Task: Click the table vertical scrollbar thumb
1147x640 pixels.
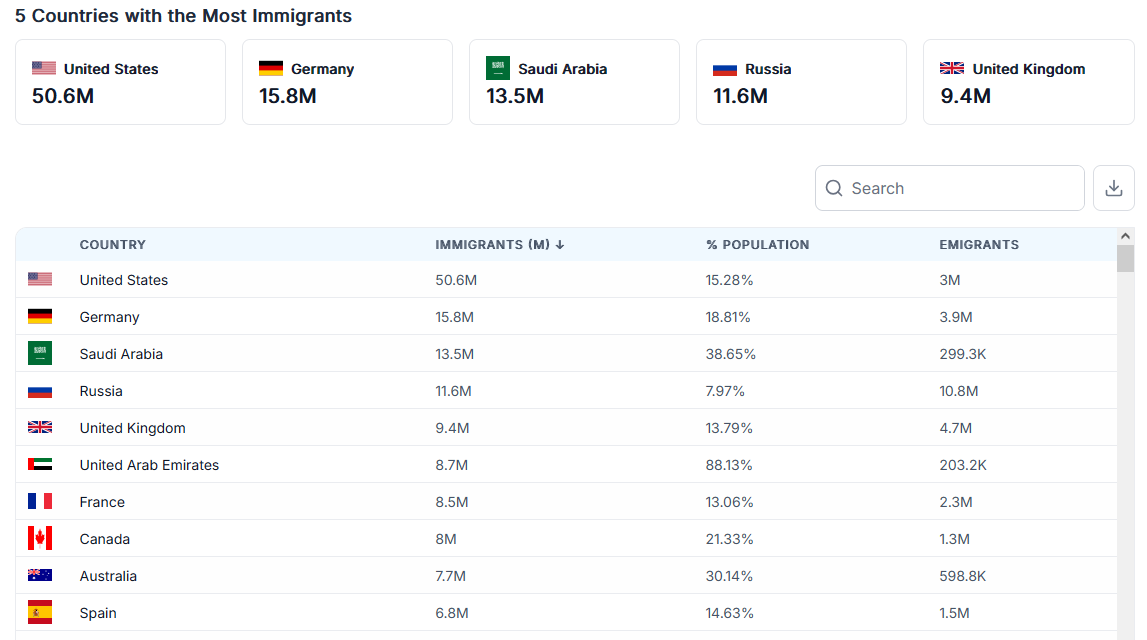Action: [1125, 258]
